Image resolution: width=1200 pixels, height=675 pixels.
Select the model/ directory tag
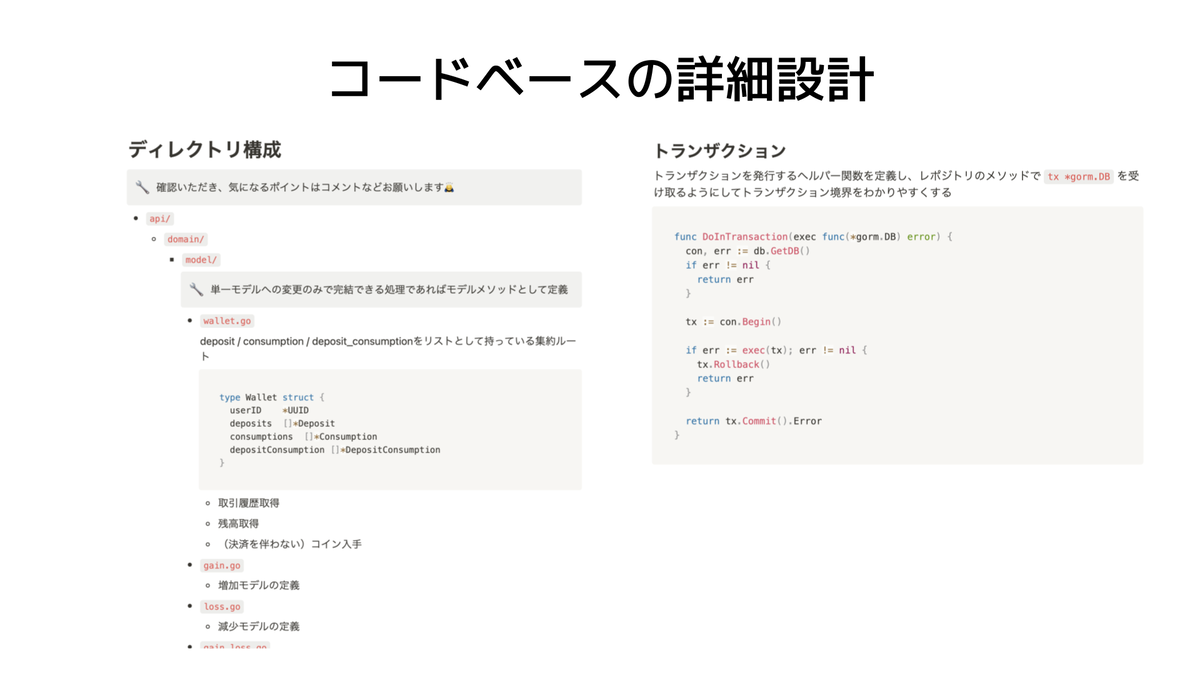201,260
